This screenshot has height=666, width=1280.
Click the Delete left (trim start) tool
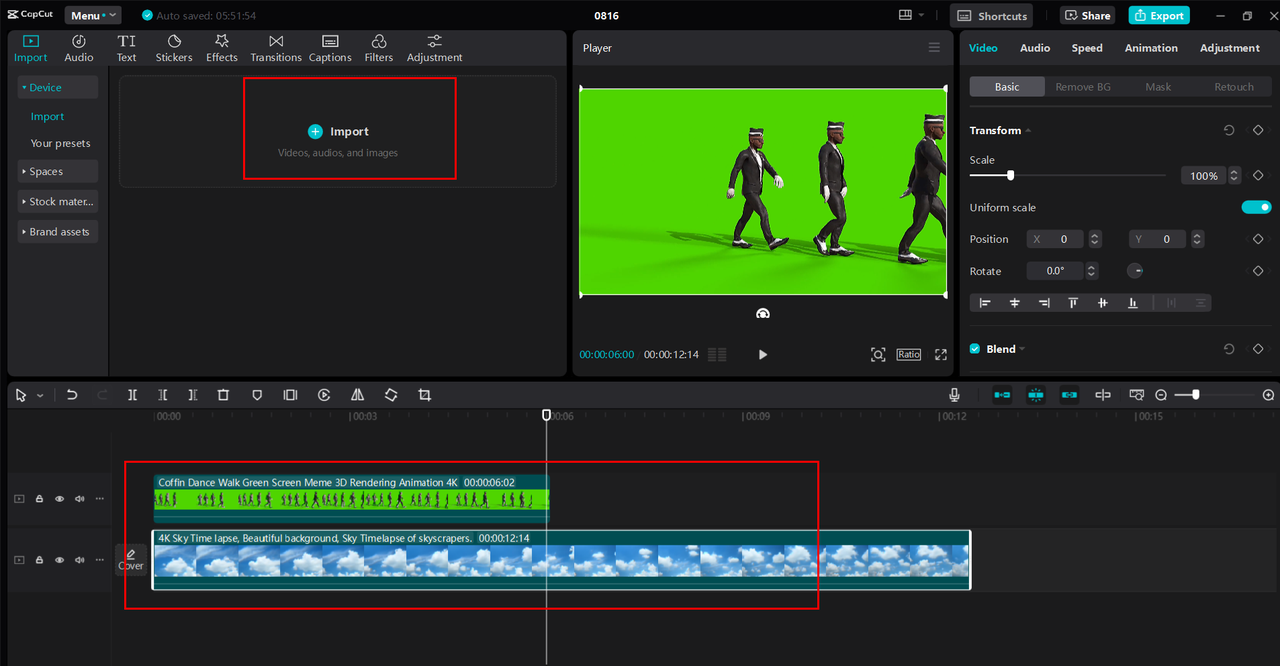point(163,395)
